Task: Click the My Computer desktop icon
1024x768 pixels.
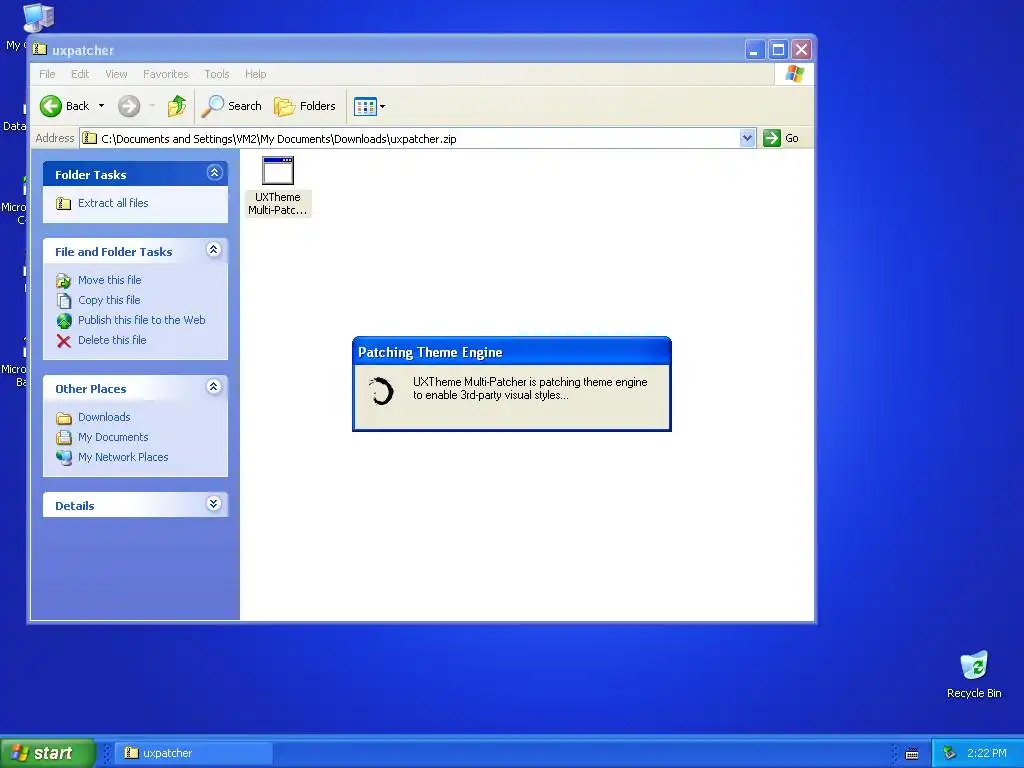Action: click(x=38, y=18)
